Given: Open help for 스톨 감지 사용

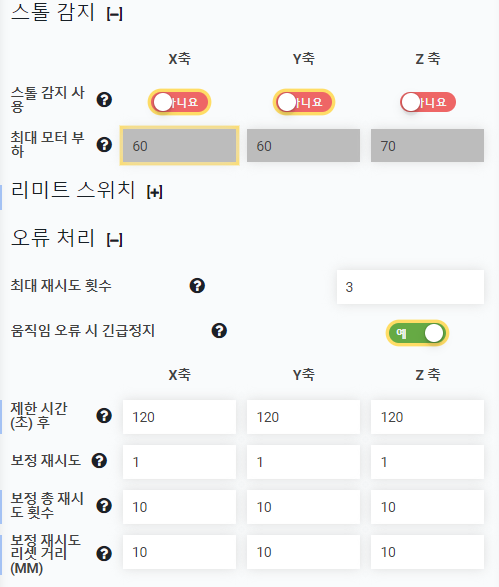Looking at the screenshot, I should (104, 100).
